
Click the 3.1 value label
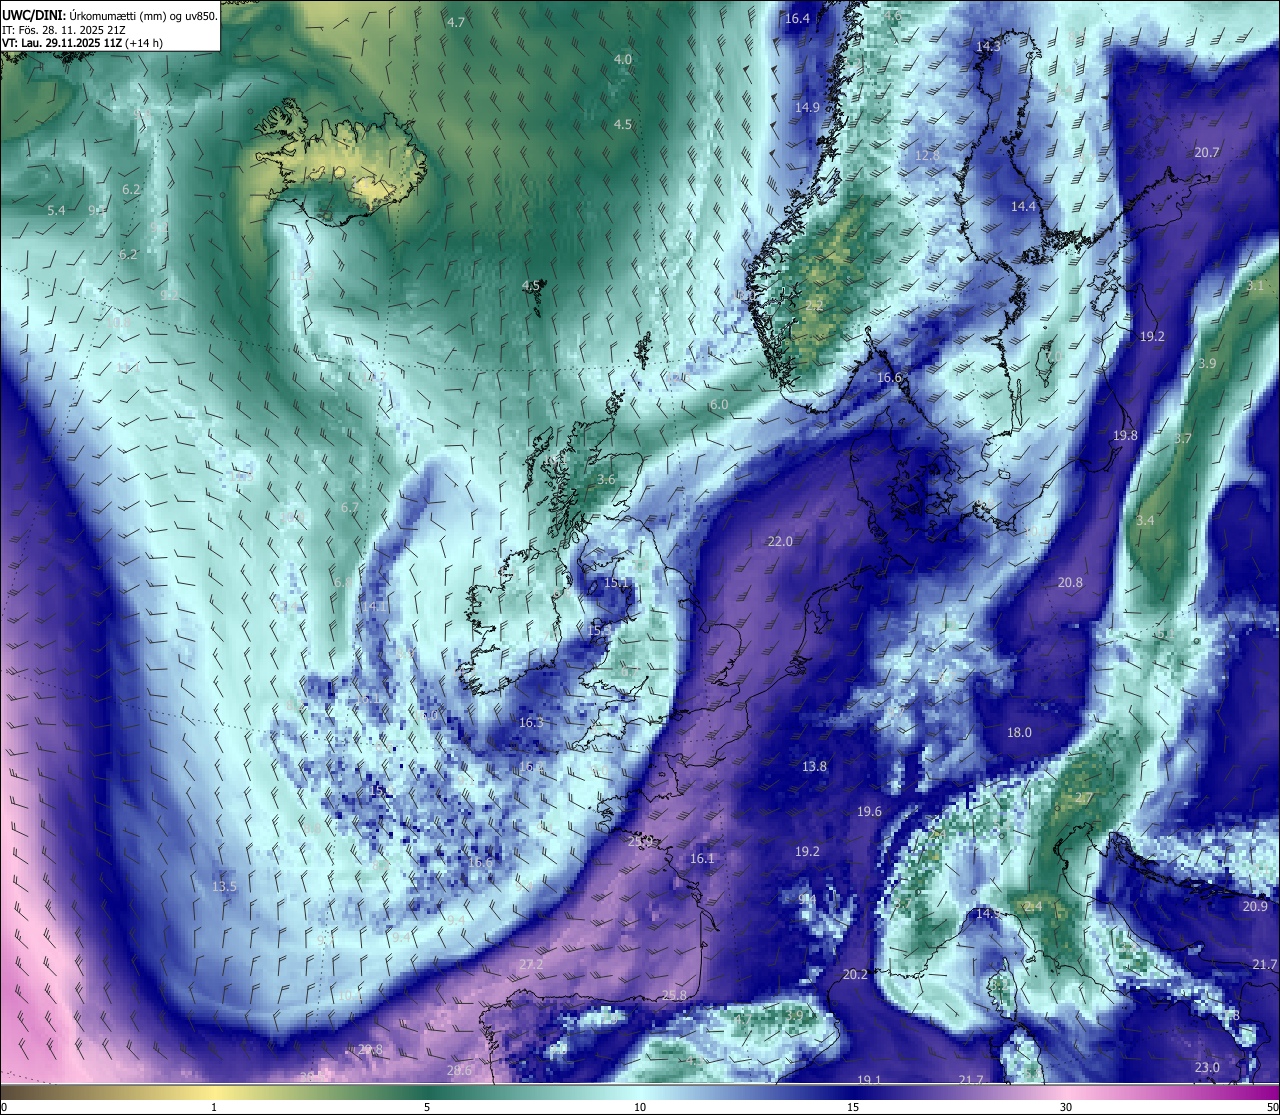(1256, 285)
